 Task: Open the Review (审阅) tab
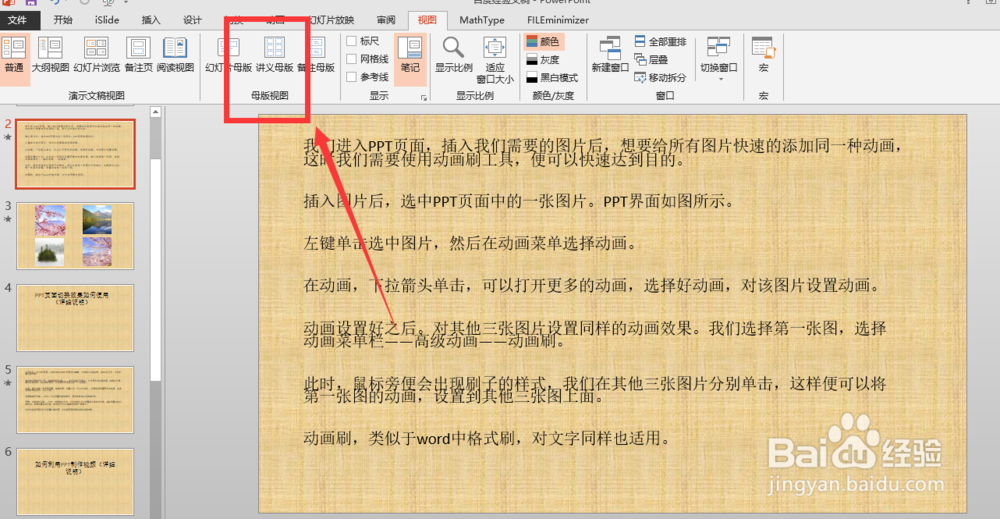coord(386,20)
